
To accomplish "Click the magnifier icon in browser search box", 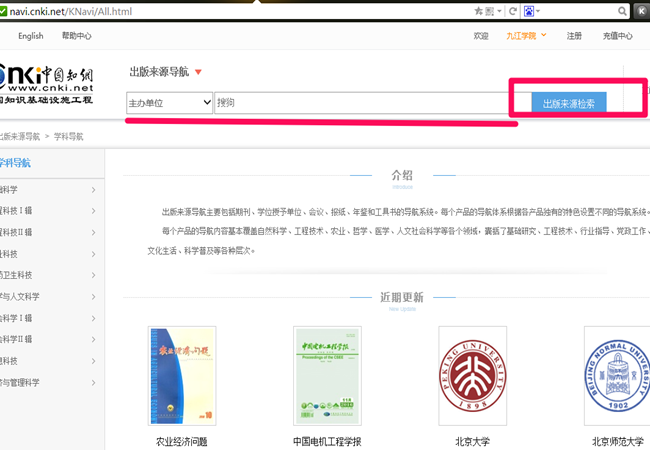I will pos(622,11).
